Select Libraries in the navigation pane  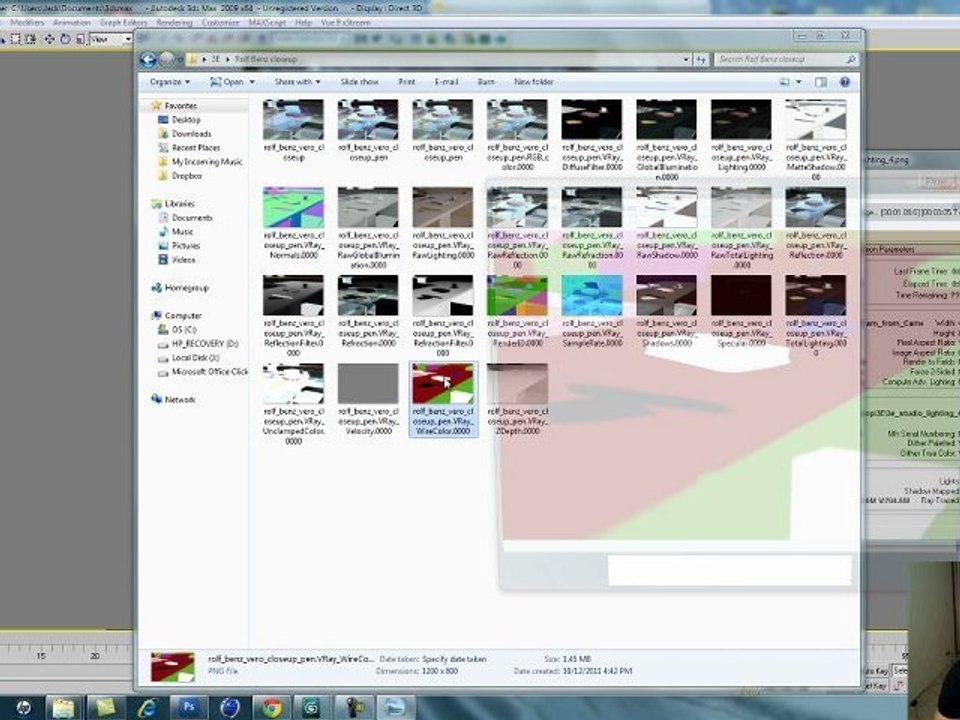179,203
